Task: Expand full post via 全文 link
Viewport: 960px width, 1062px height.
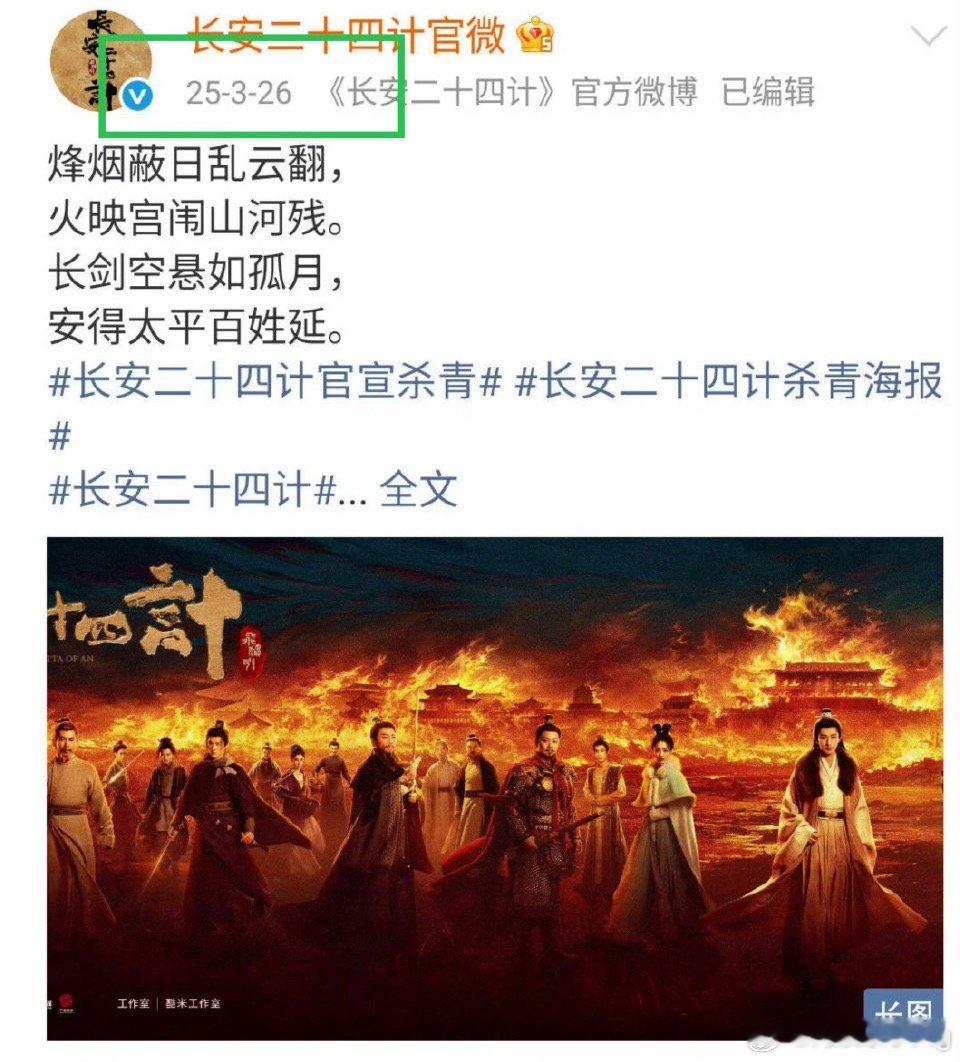Action: point(418,490)
